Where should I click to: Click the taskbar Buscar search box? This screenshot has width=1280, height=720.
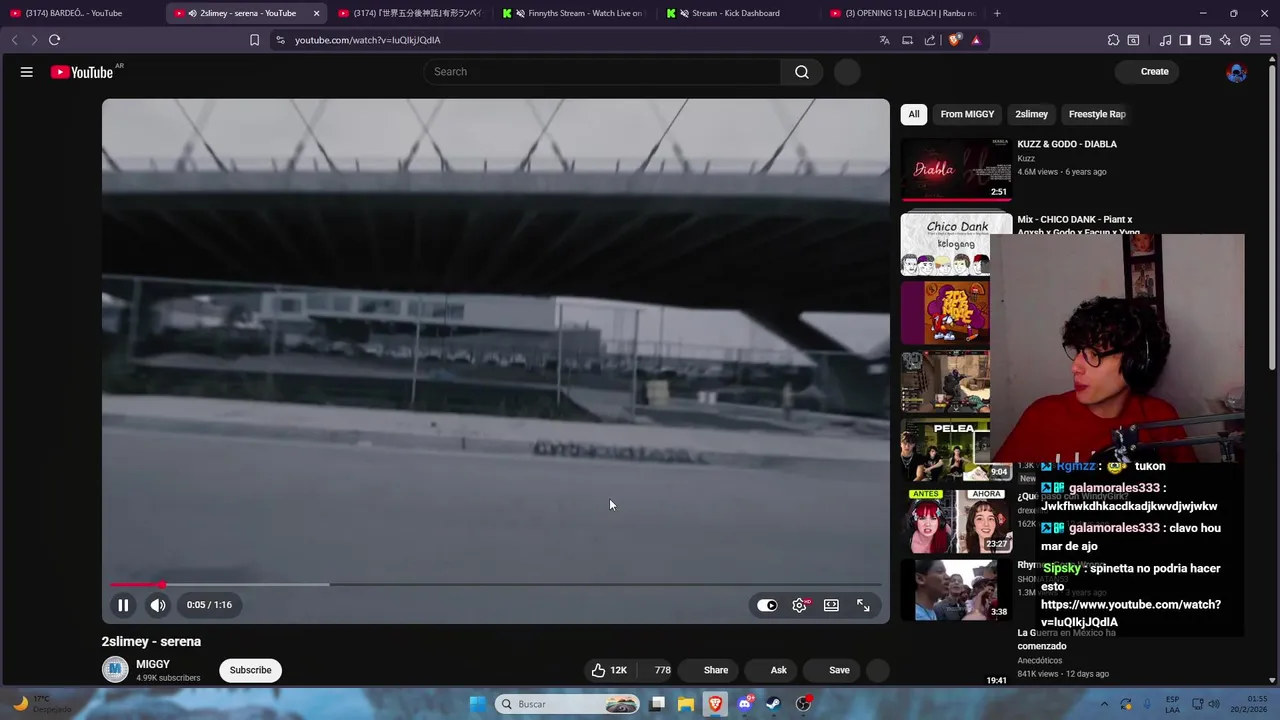pyautogui.click(x=568, y=704)
